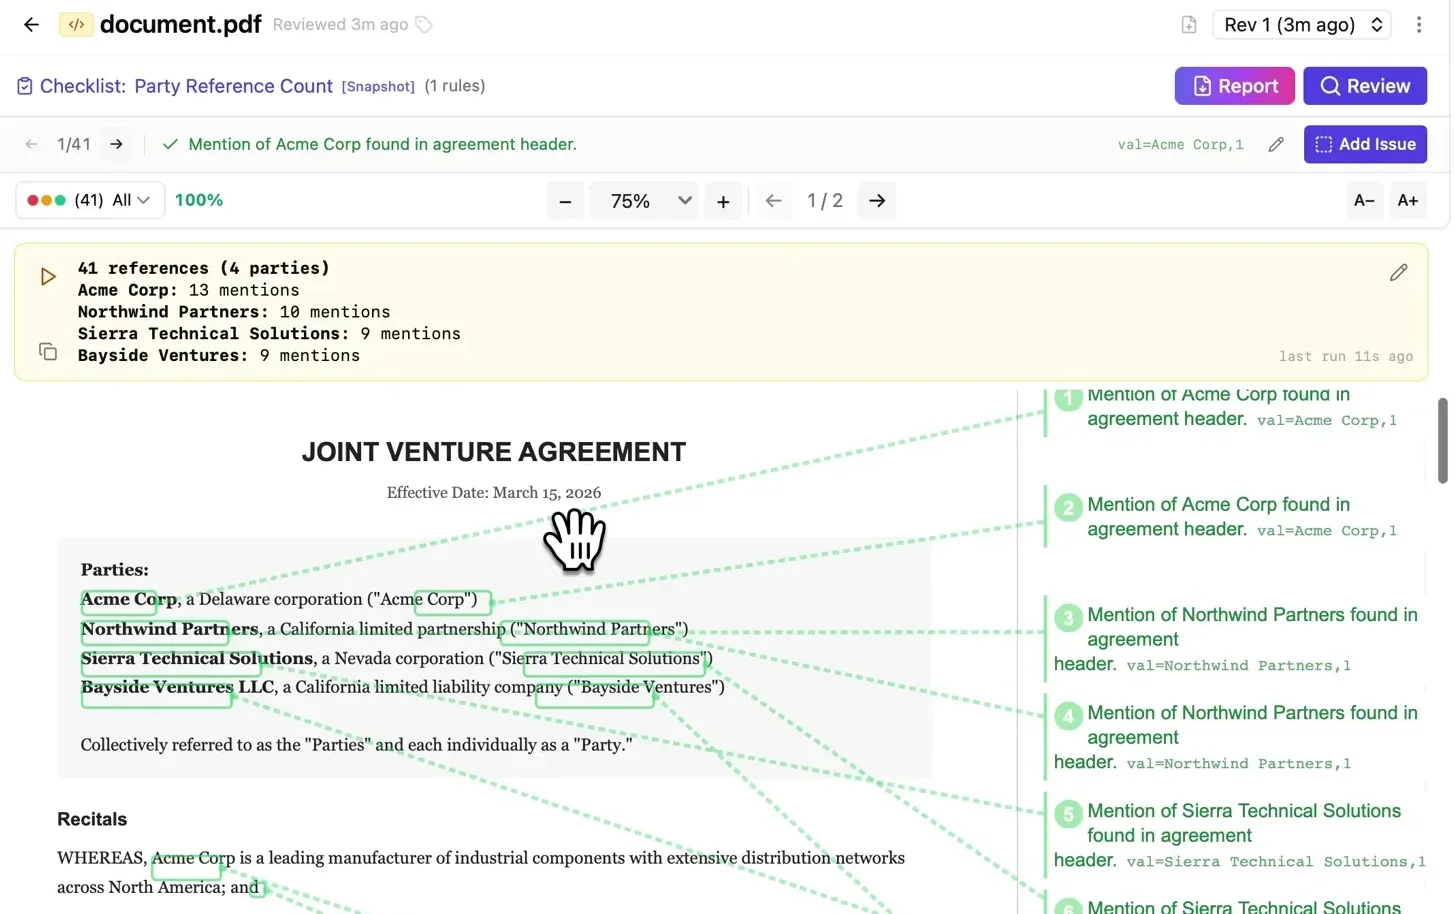Click the Add Issue button
Image resolution: width=1455 pixels, height=914 pixels.
pyautogui.click(x=1365, y=144)
